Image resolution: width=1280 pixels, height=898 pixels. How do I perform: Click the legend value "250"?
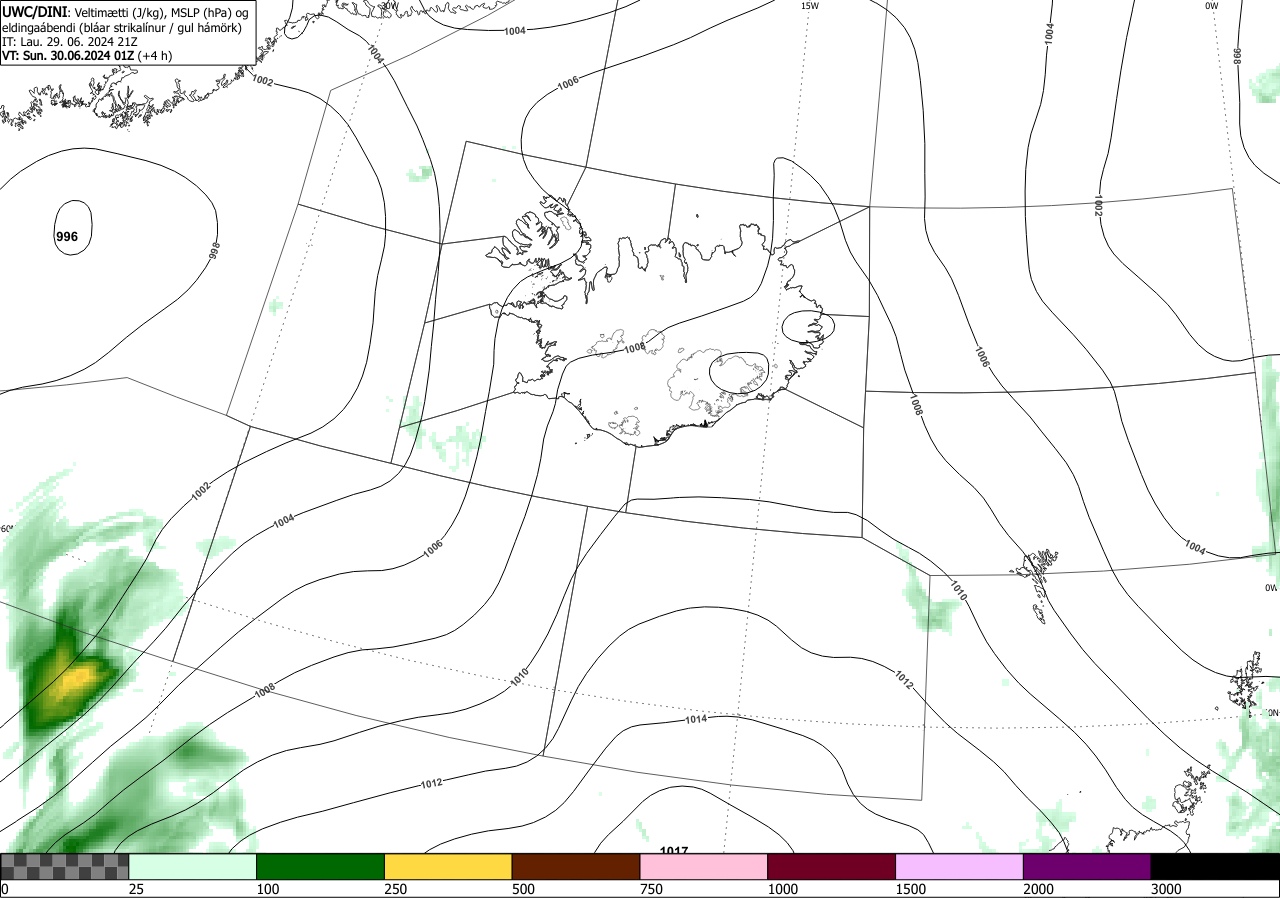[x=395, y=889]
